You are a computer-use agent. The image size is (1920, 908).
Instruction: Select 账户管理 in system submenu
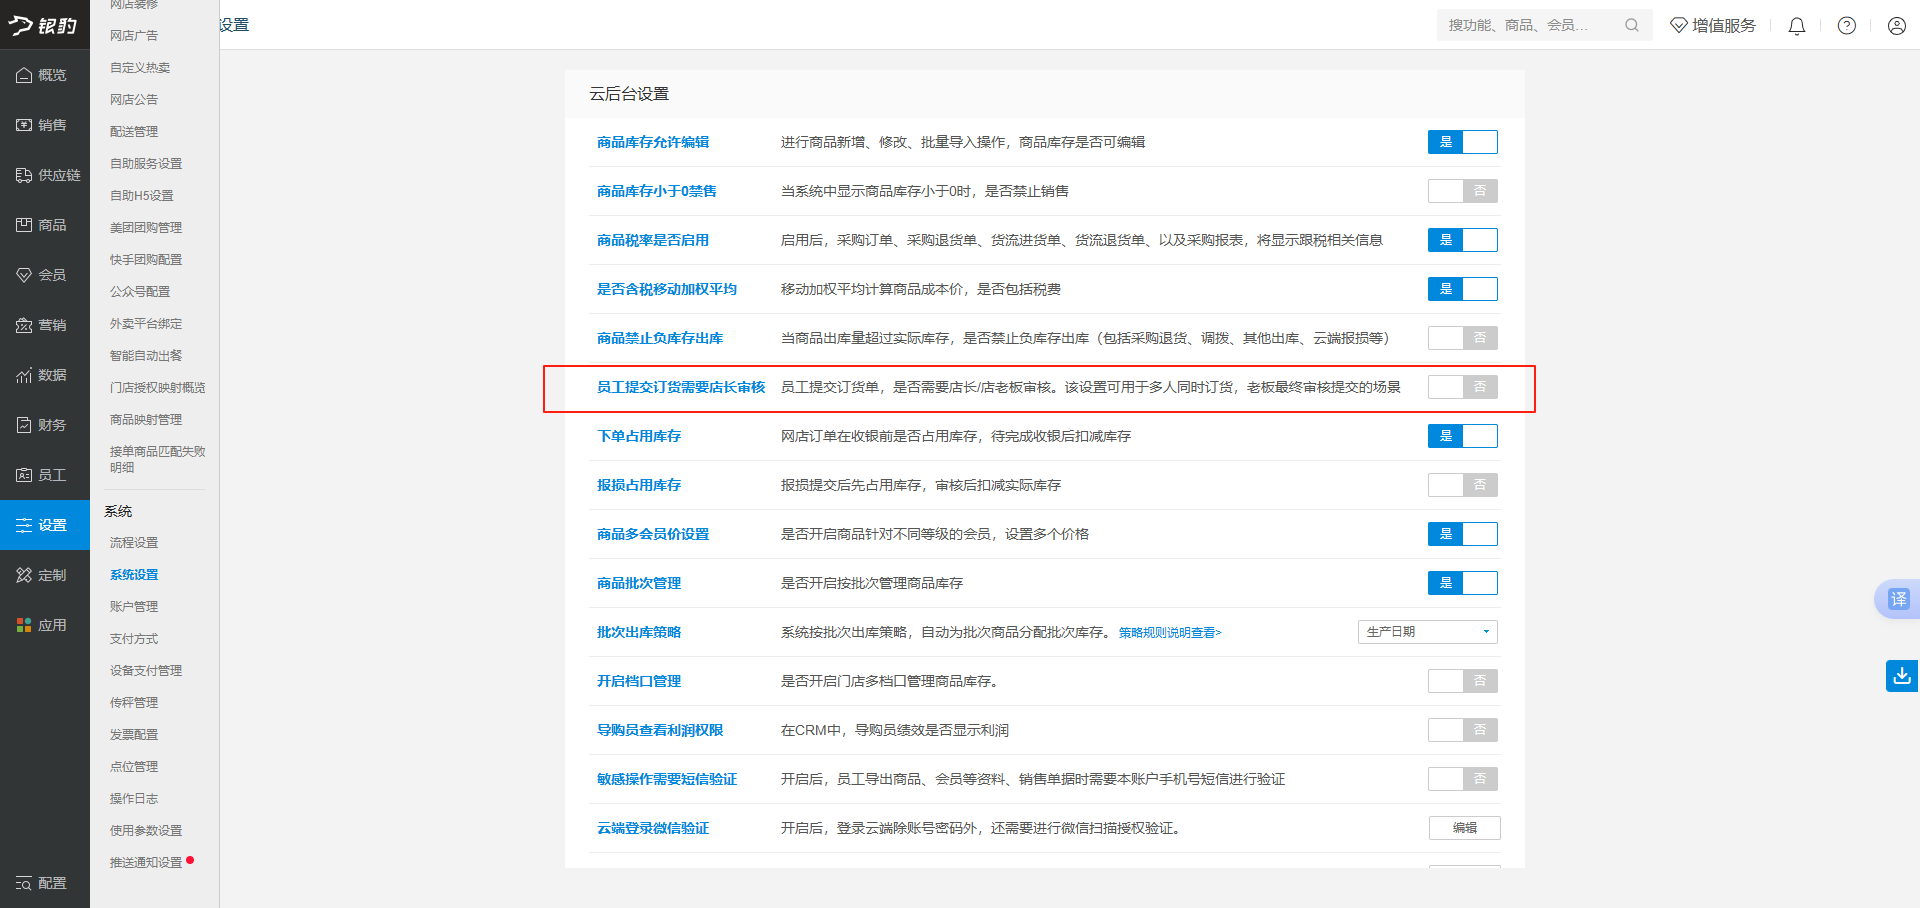point(134,607)
